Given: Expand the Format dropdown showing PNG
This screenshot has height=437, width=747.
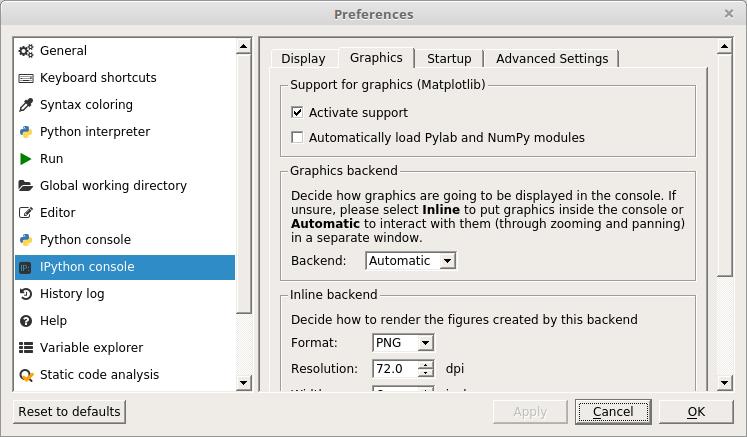Looking at the screenshot, I should click(x=403, y=343).
